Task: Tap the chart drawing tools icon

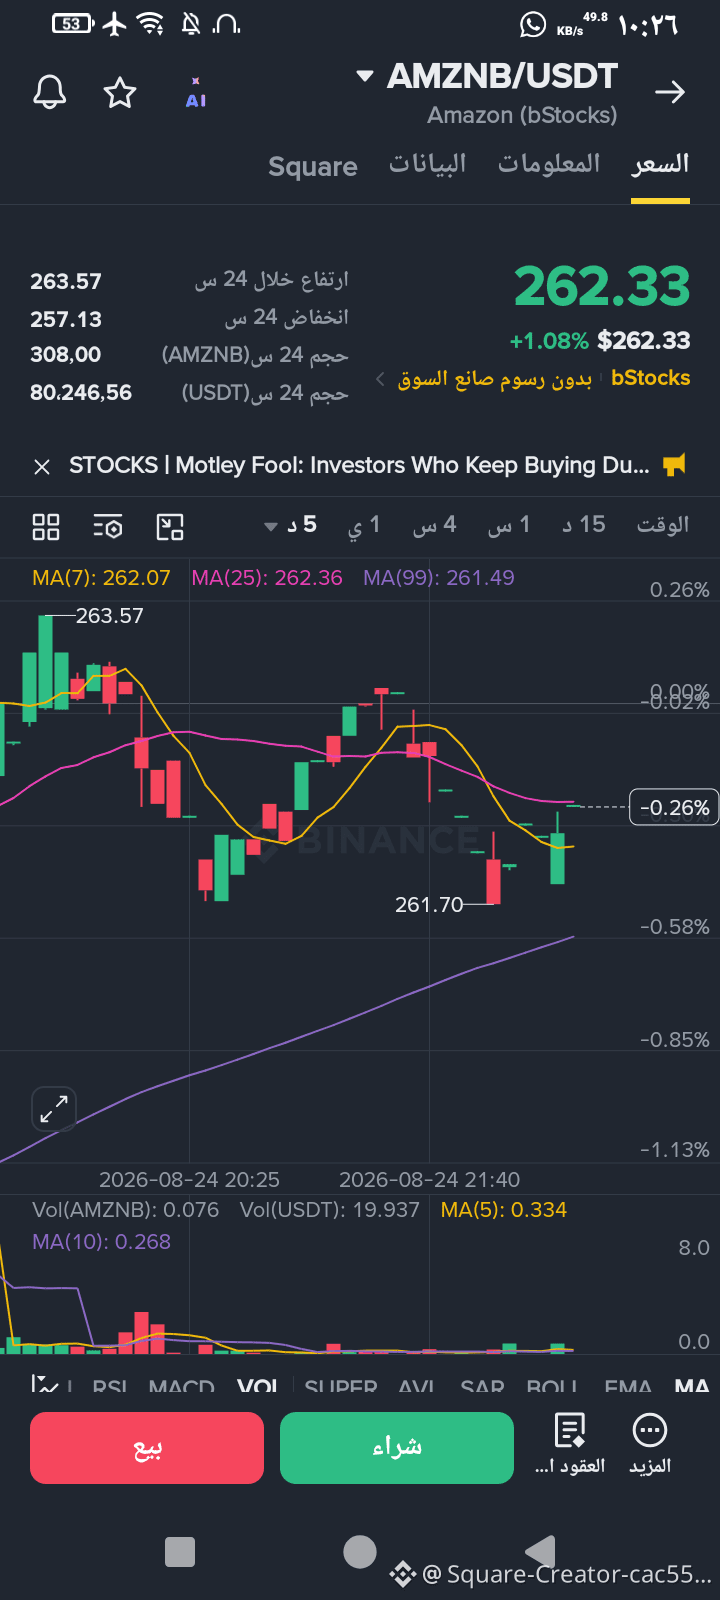Action: coord(170,527)
